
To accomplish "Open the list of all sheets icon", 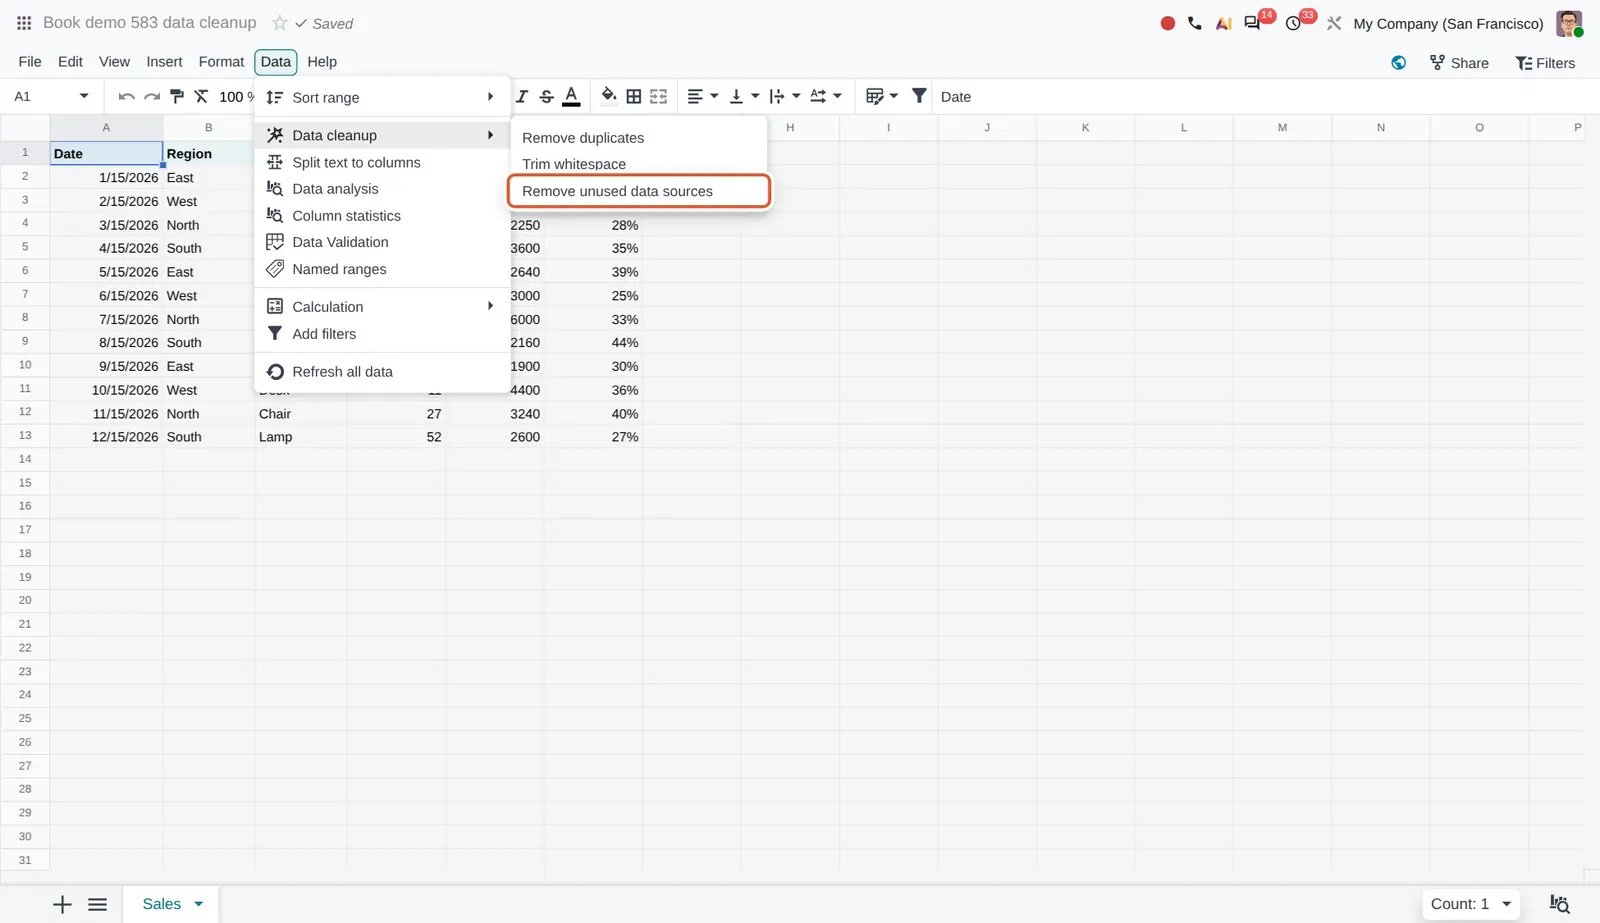I will [97, 904].
